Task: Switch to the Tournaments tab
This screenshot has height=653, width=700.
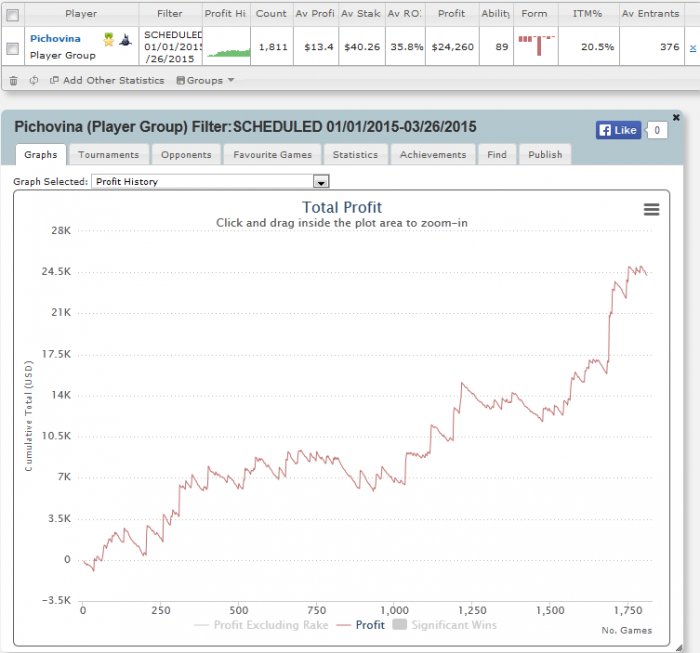Action: 108,154
